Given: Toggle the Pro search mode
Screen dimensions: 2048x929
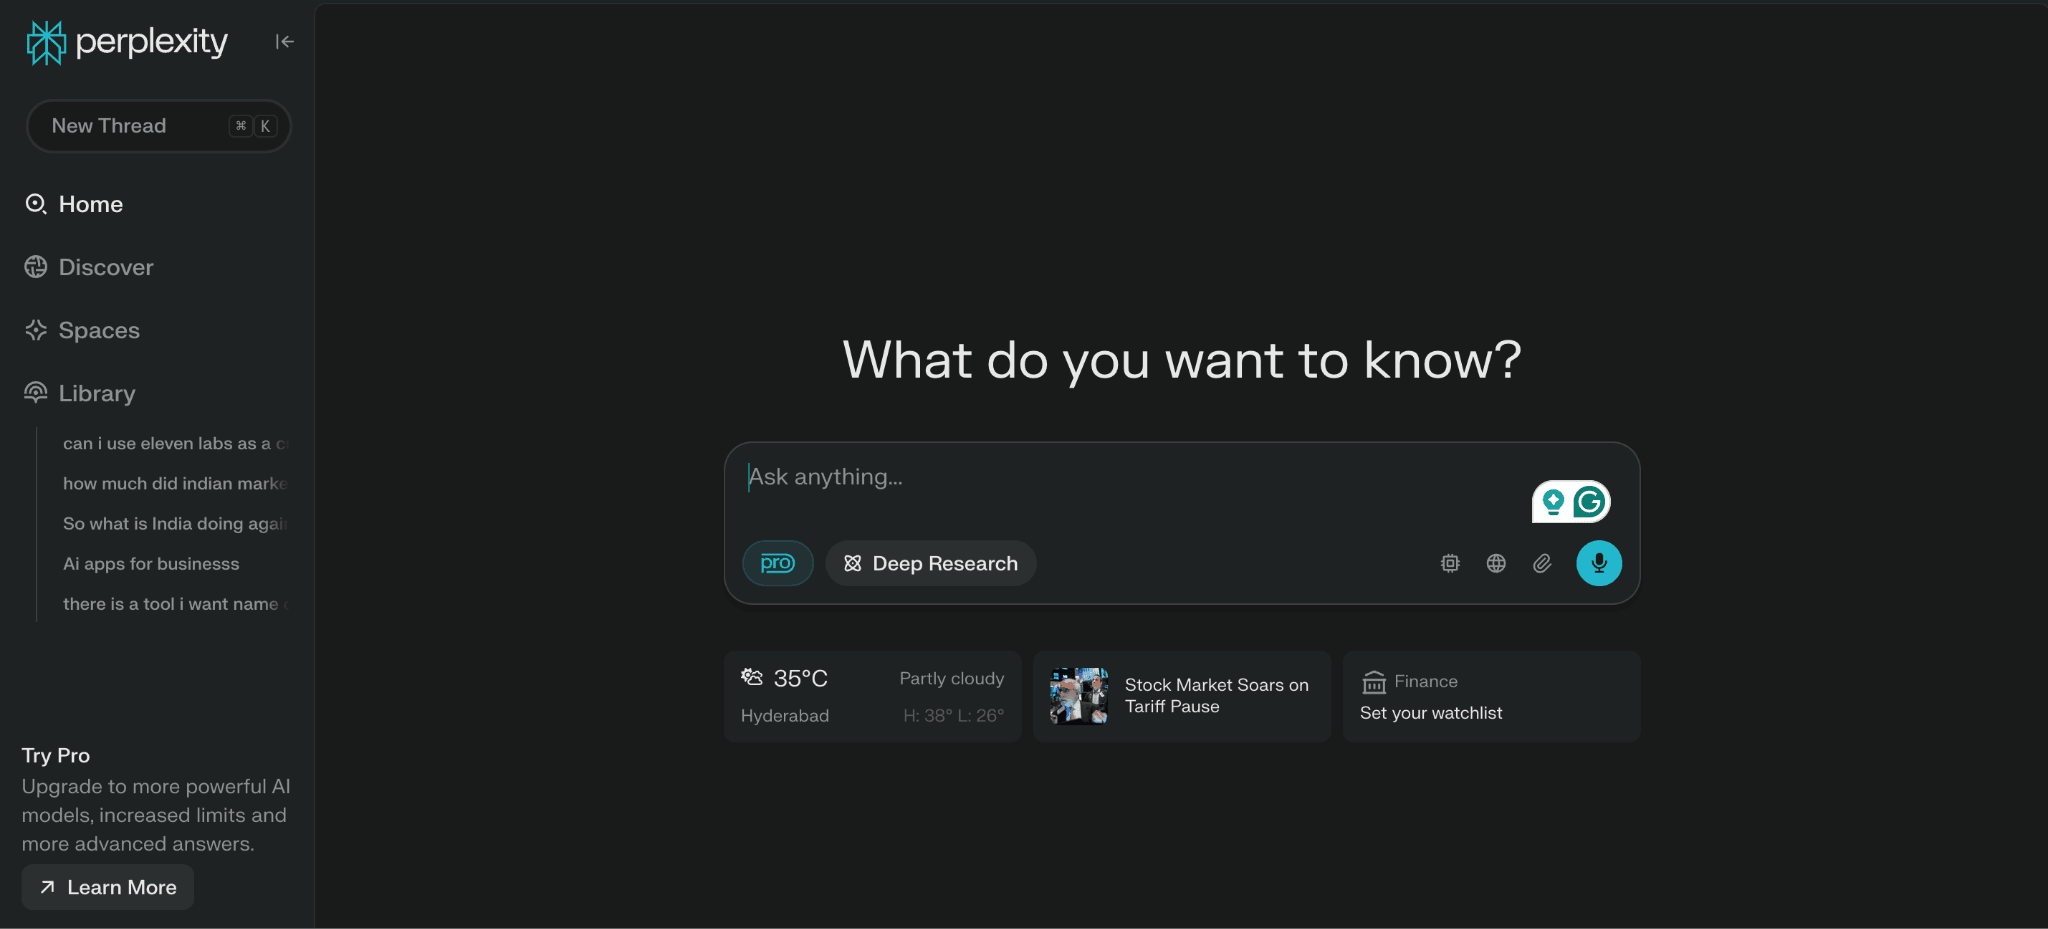Looking at the screenshot, I should coord(777,563).
